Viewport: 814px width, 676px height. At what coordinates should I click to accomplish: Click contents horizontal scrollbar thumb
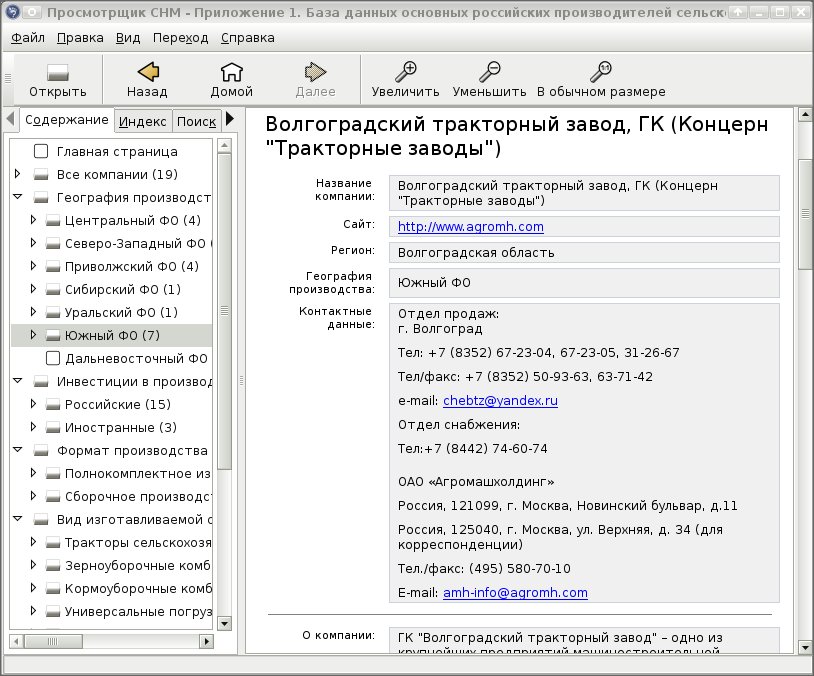[x=53, y=642]
